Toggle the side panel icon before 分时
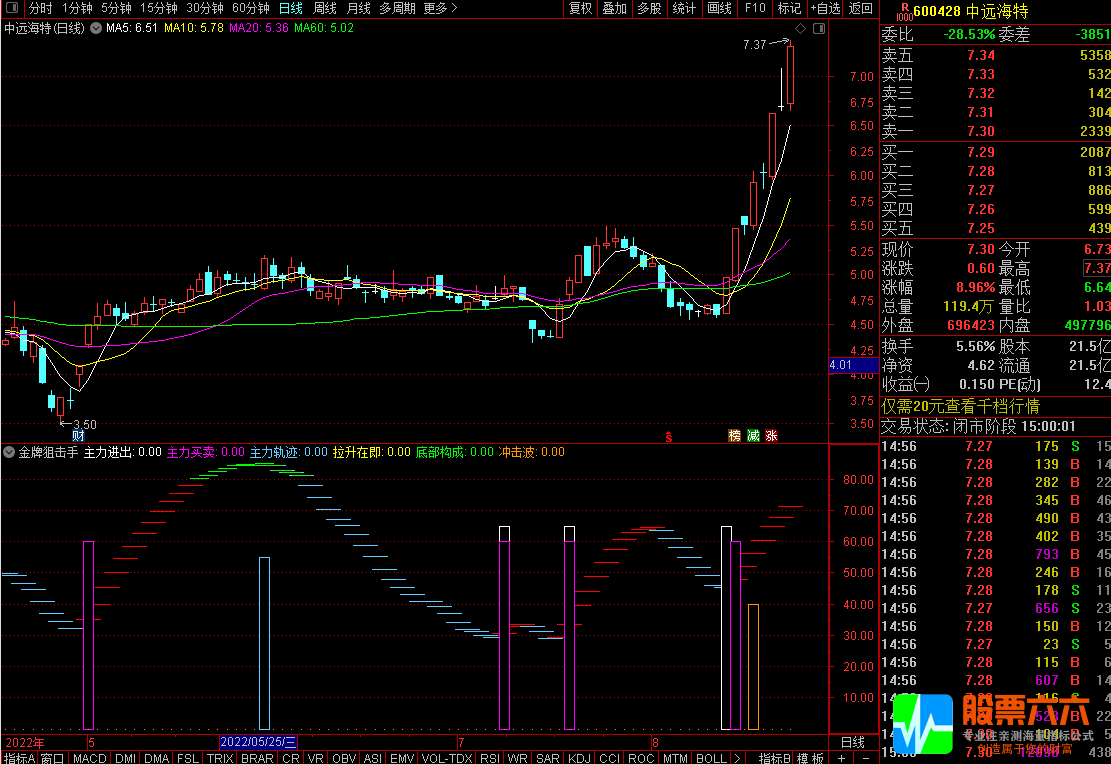Image resolution: width=1111 pixels, height=764 pixels. point(12,8)
